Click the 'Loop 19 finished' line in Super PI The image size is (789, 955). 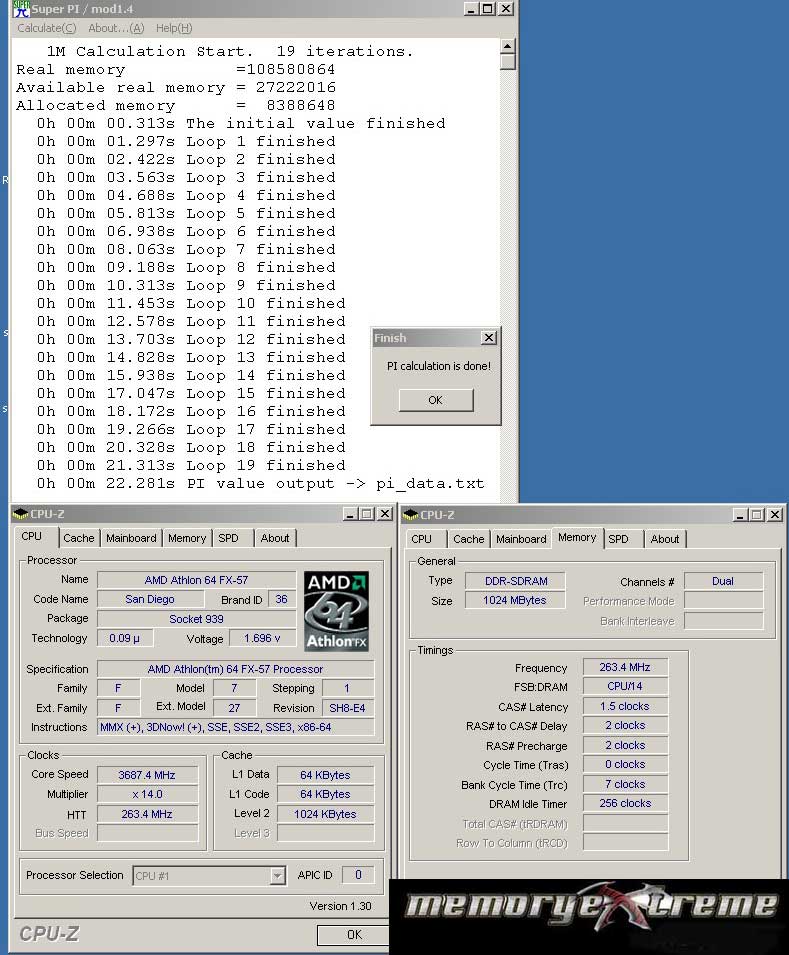191,465
